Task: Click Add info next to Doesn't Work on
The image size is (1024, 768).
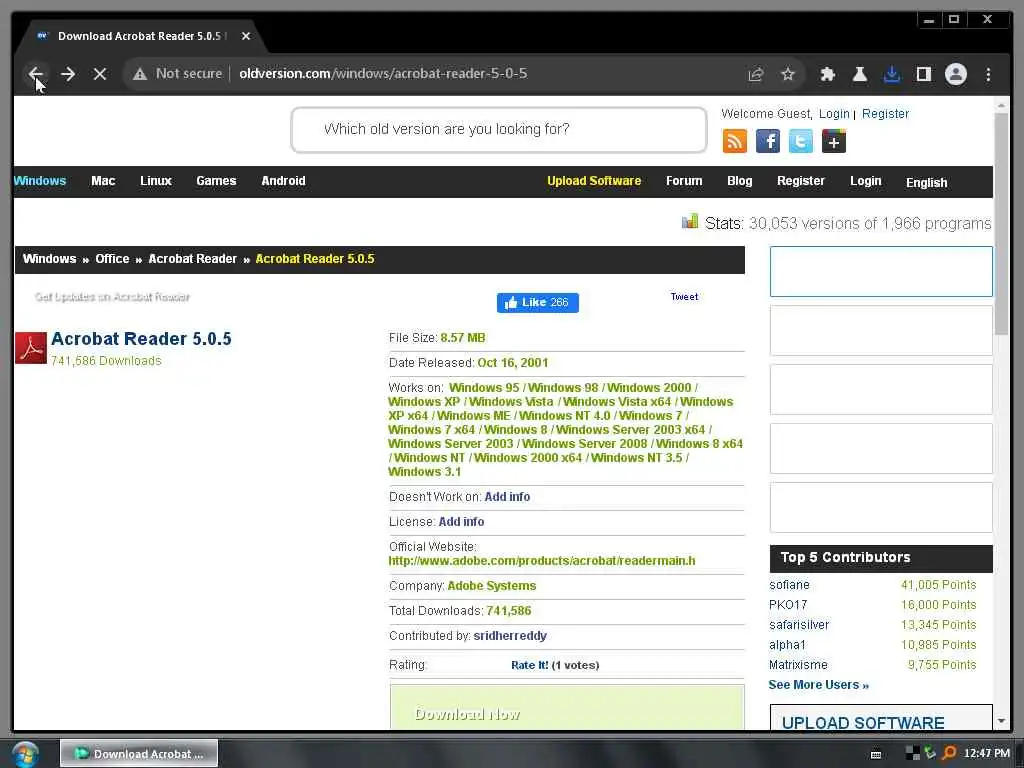Action: (507, 497)
